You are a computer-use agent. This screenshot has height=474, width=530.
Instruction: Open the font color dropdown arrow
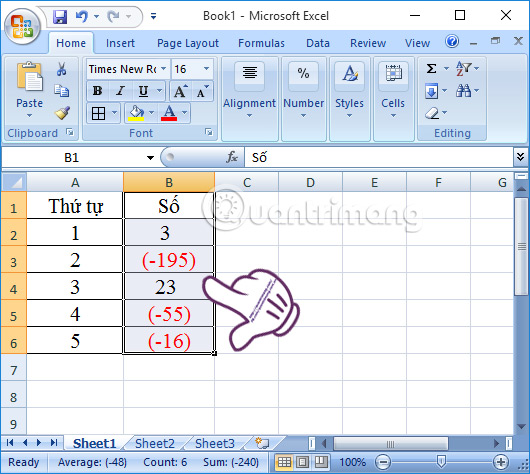point(185,113)
